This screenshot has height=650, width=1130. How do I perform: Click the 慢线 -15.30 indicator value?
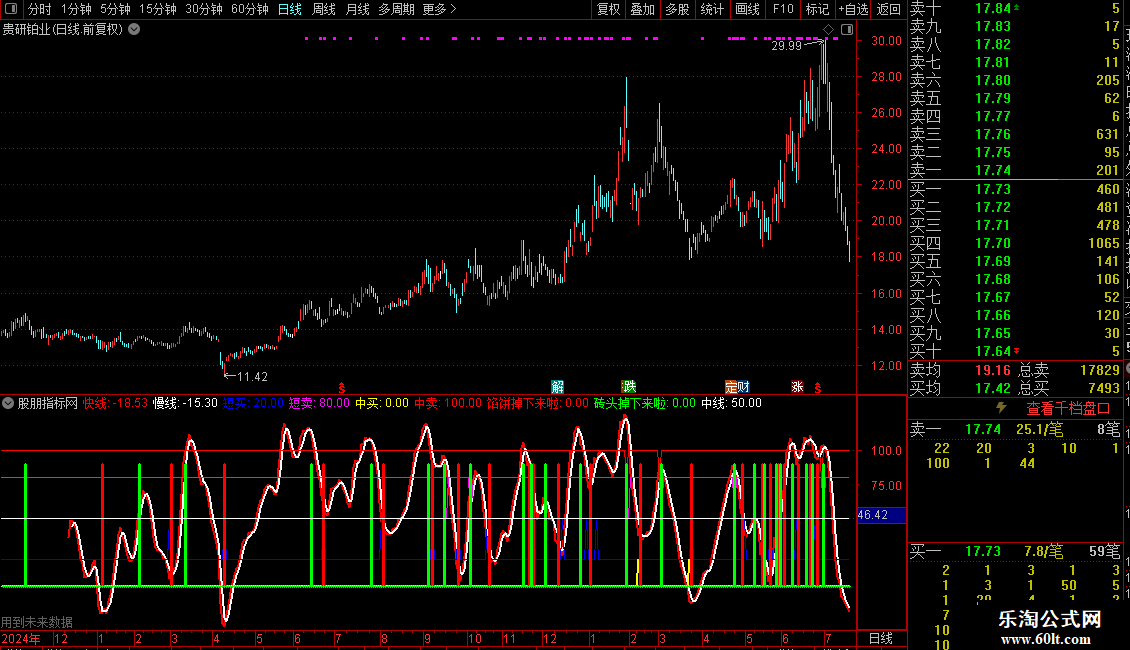coord(185,403)
